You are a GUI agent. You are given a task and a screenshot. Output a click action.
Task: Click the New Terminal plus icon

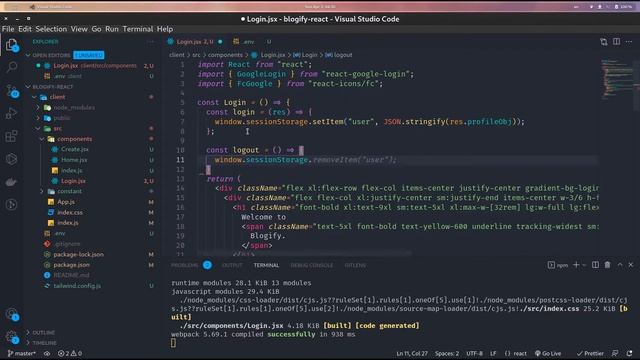[x=576, y=265]
